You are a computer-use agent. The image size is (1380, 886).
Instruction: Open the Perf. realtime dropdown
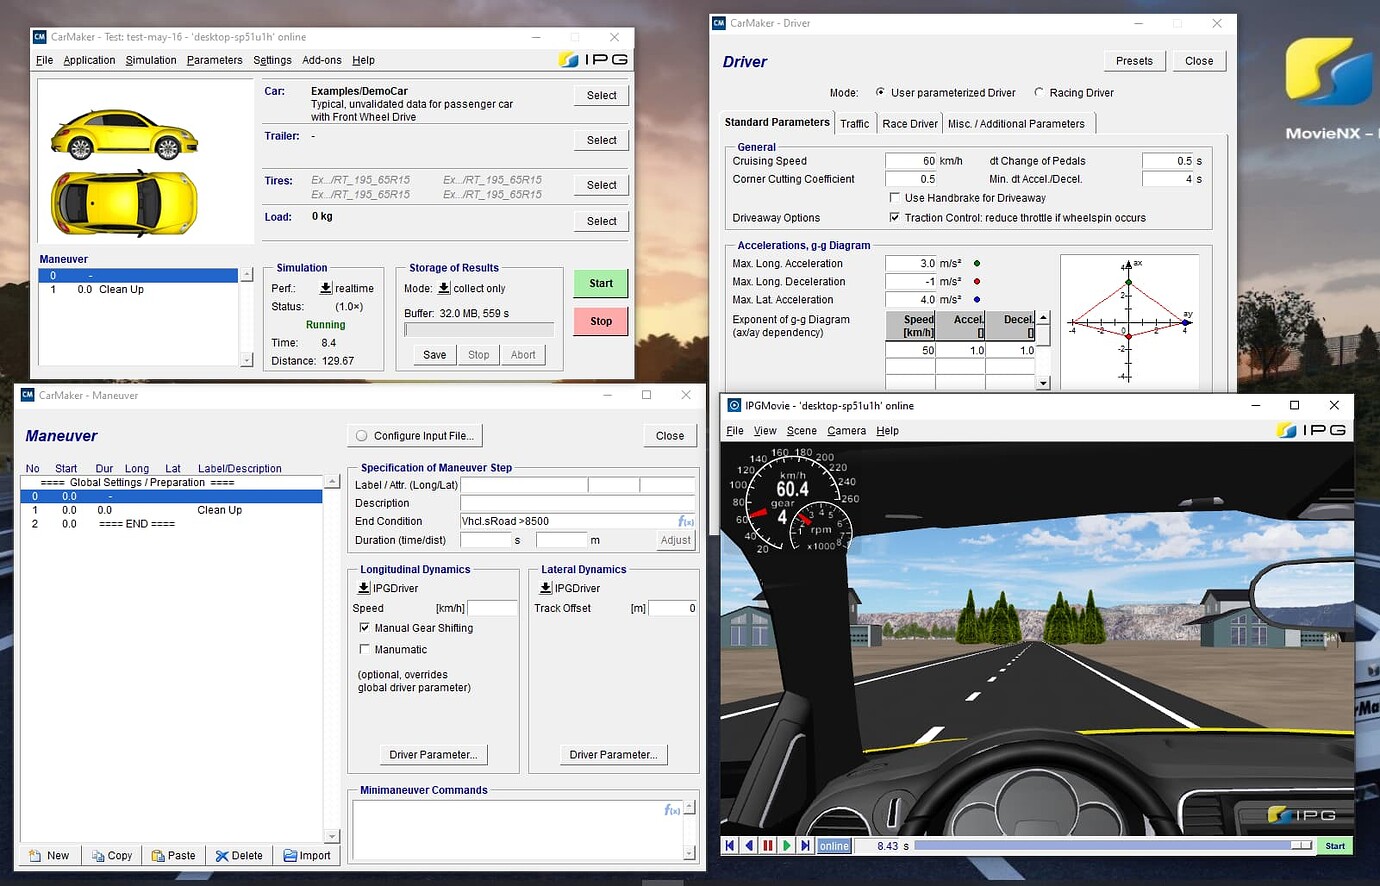pos(326,288)
